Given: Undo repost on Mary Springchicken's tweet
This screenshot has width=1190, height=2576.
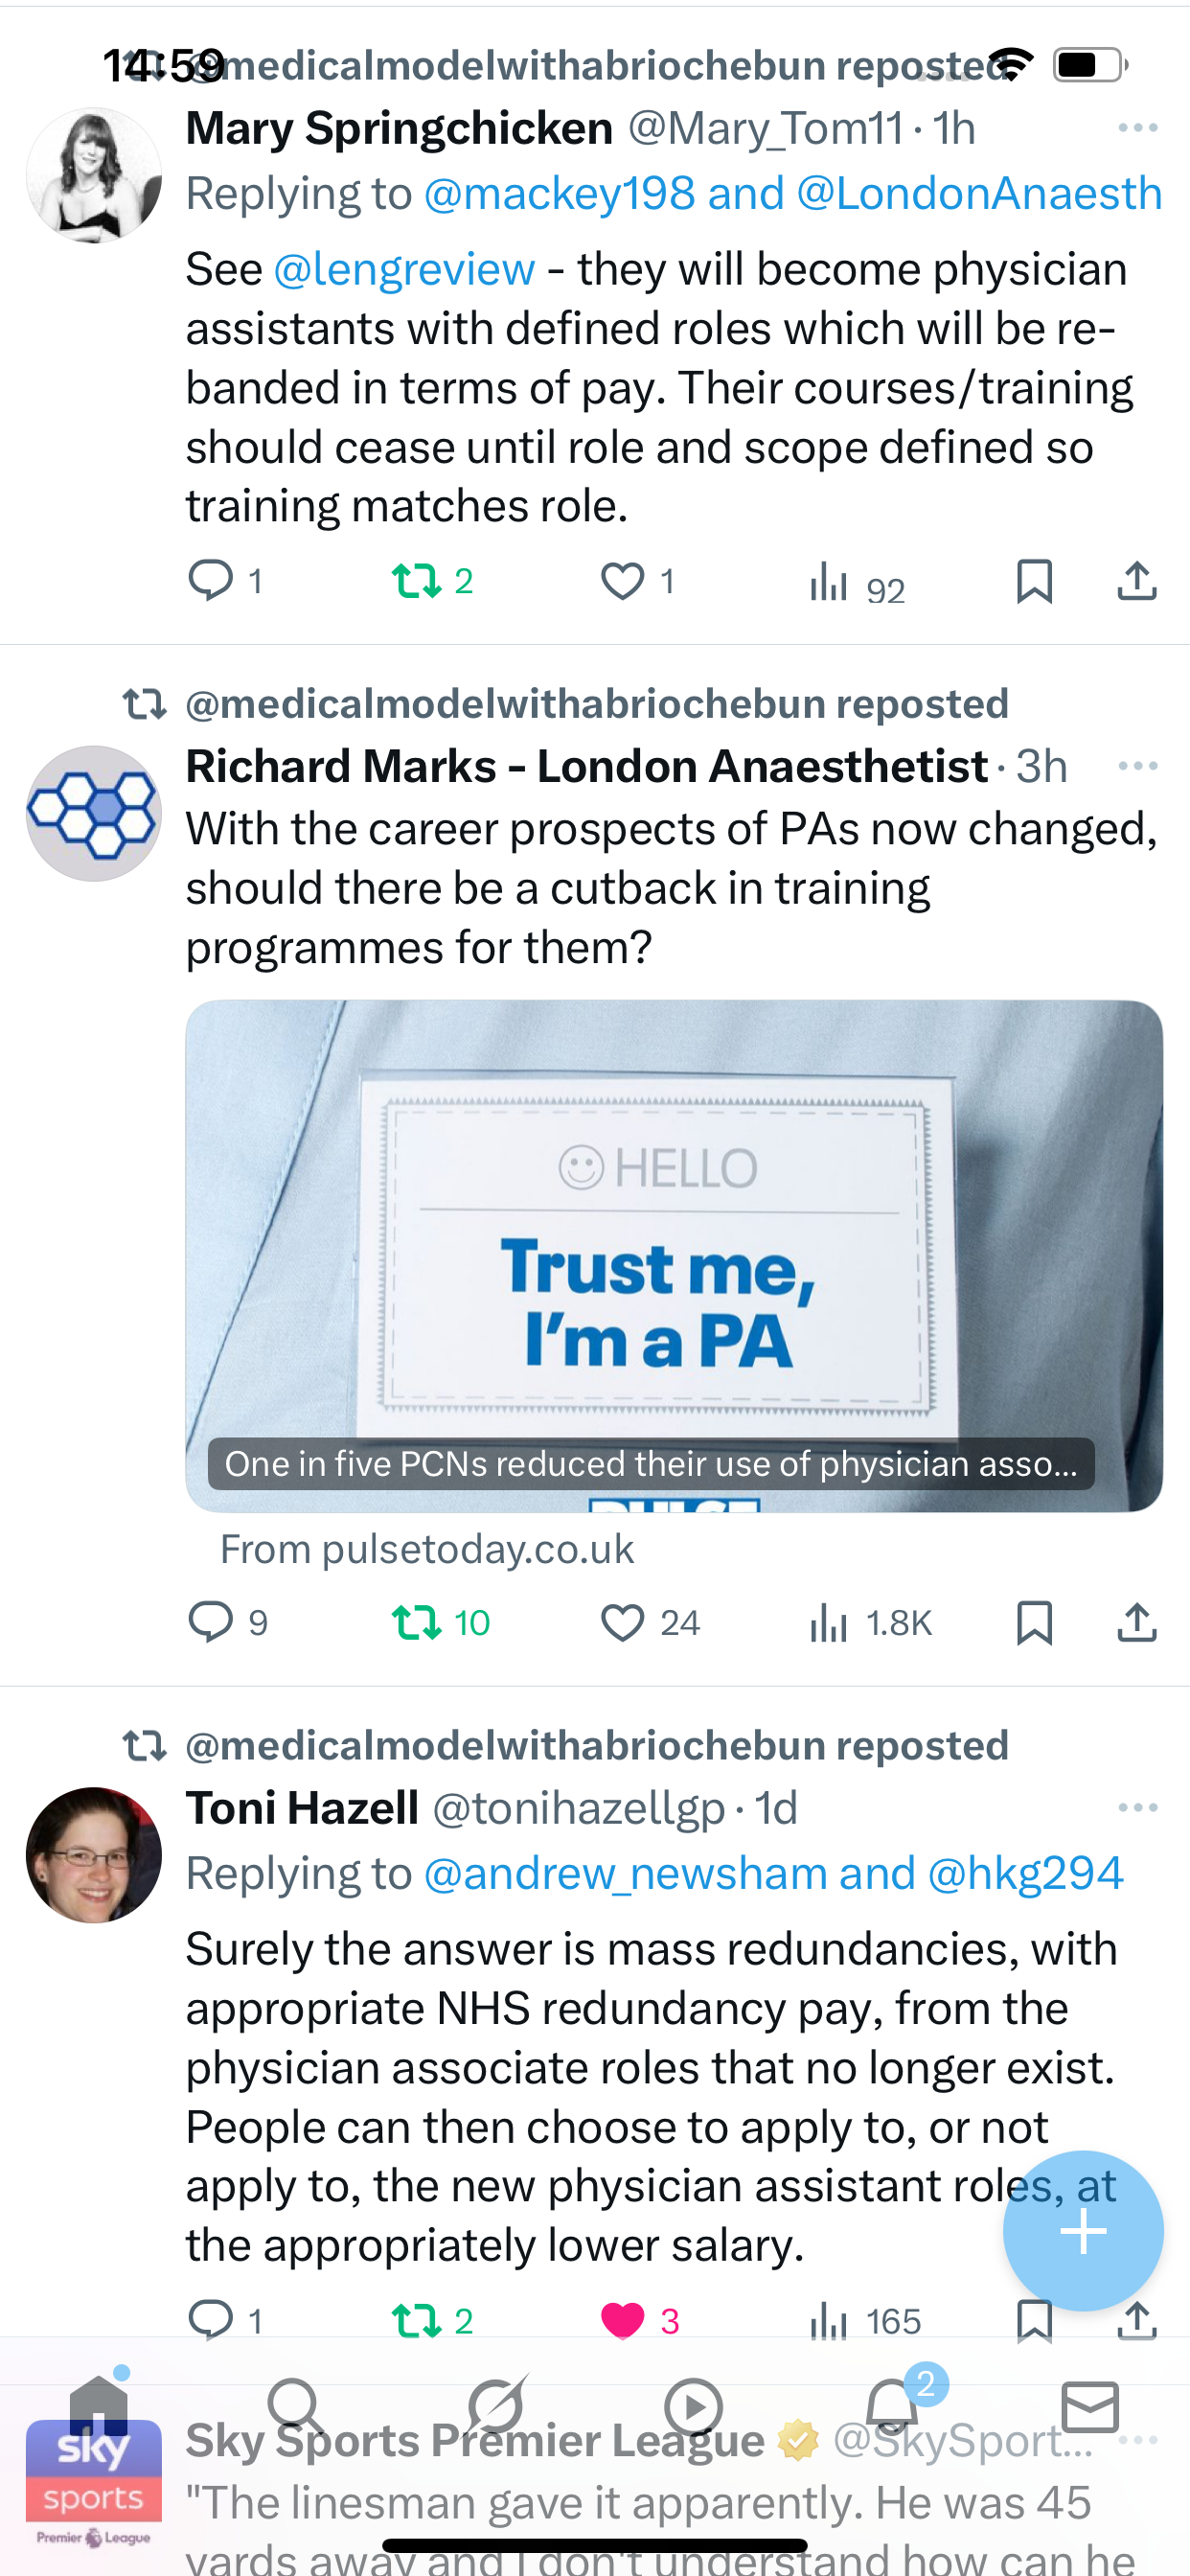Looking at the screenshot, I should point(416,581).
